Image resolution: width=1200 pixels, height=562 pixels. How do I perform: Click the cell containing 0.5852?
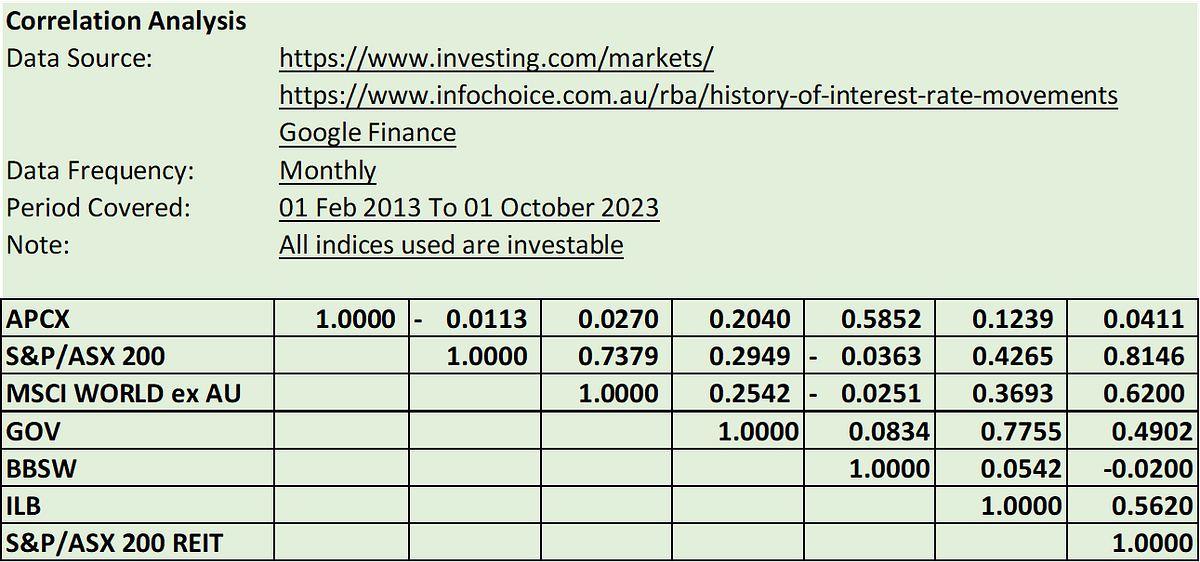click(x=870, y=320)
